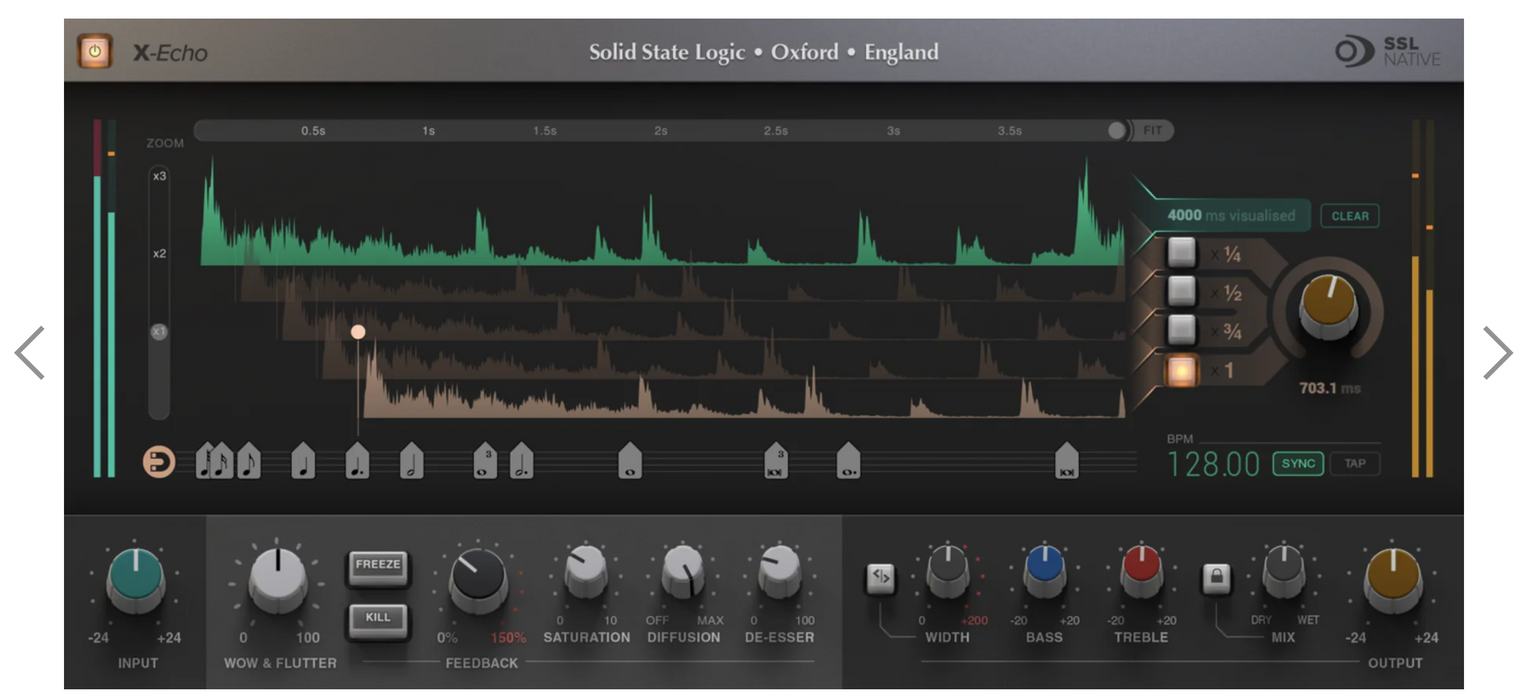Select the half note marker
The width and height of the screenshot is (1528, 700).
411,463
